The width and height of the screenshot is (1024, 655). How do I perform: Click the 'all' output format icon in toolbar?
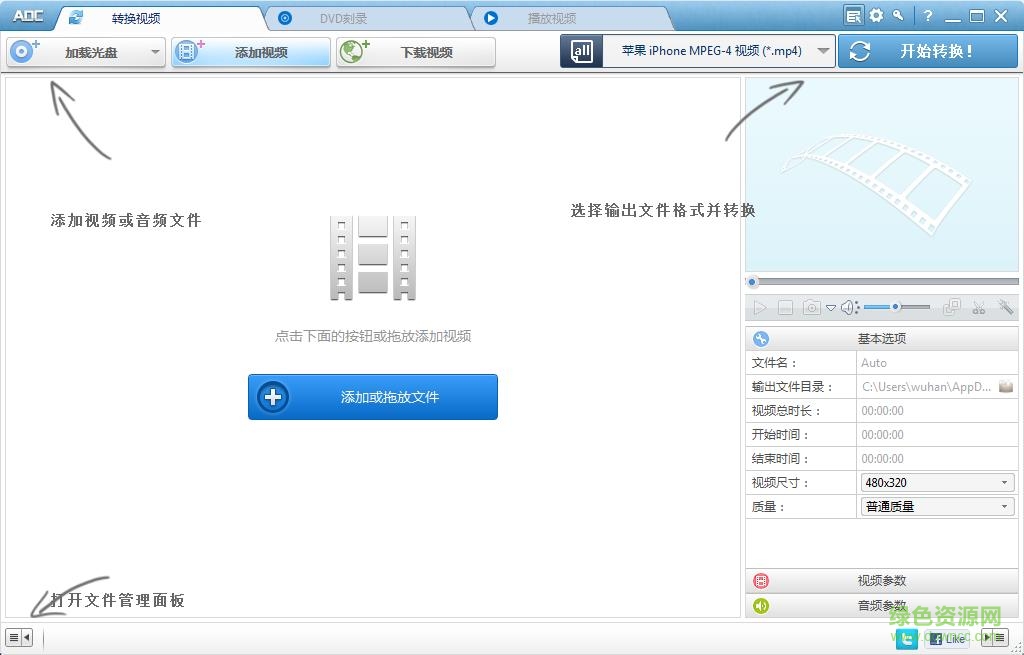click(581, 50)
